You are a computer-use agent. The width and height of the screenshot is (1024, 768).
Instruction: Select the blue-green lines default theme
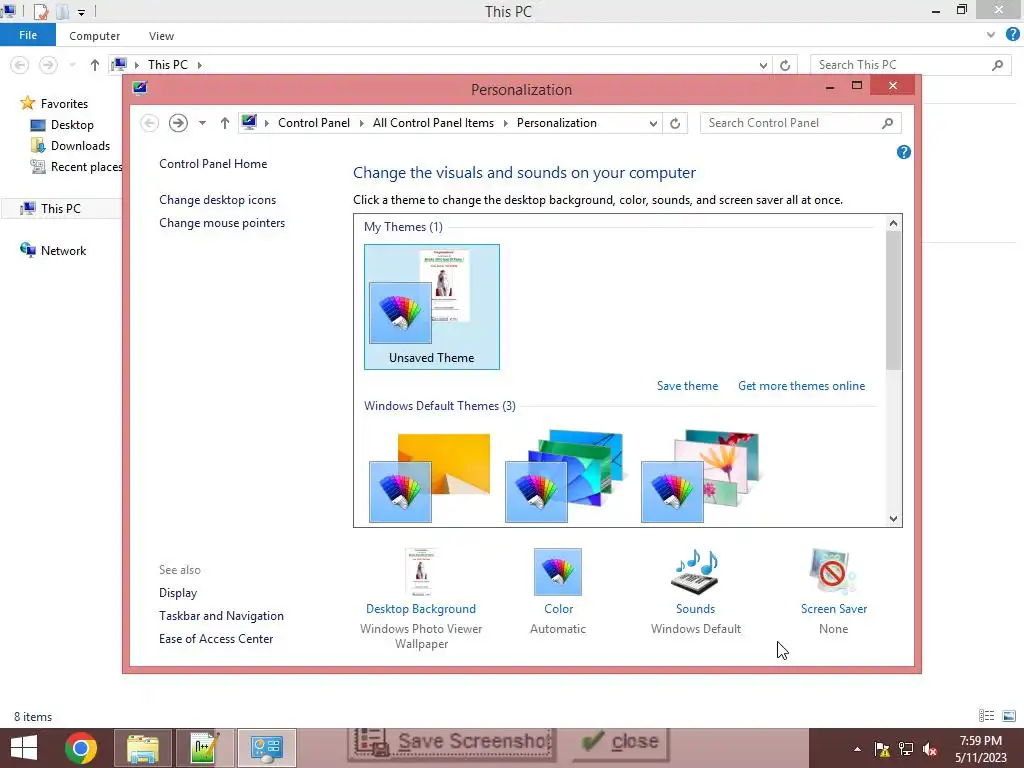(x=565, y=476)
